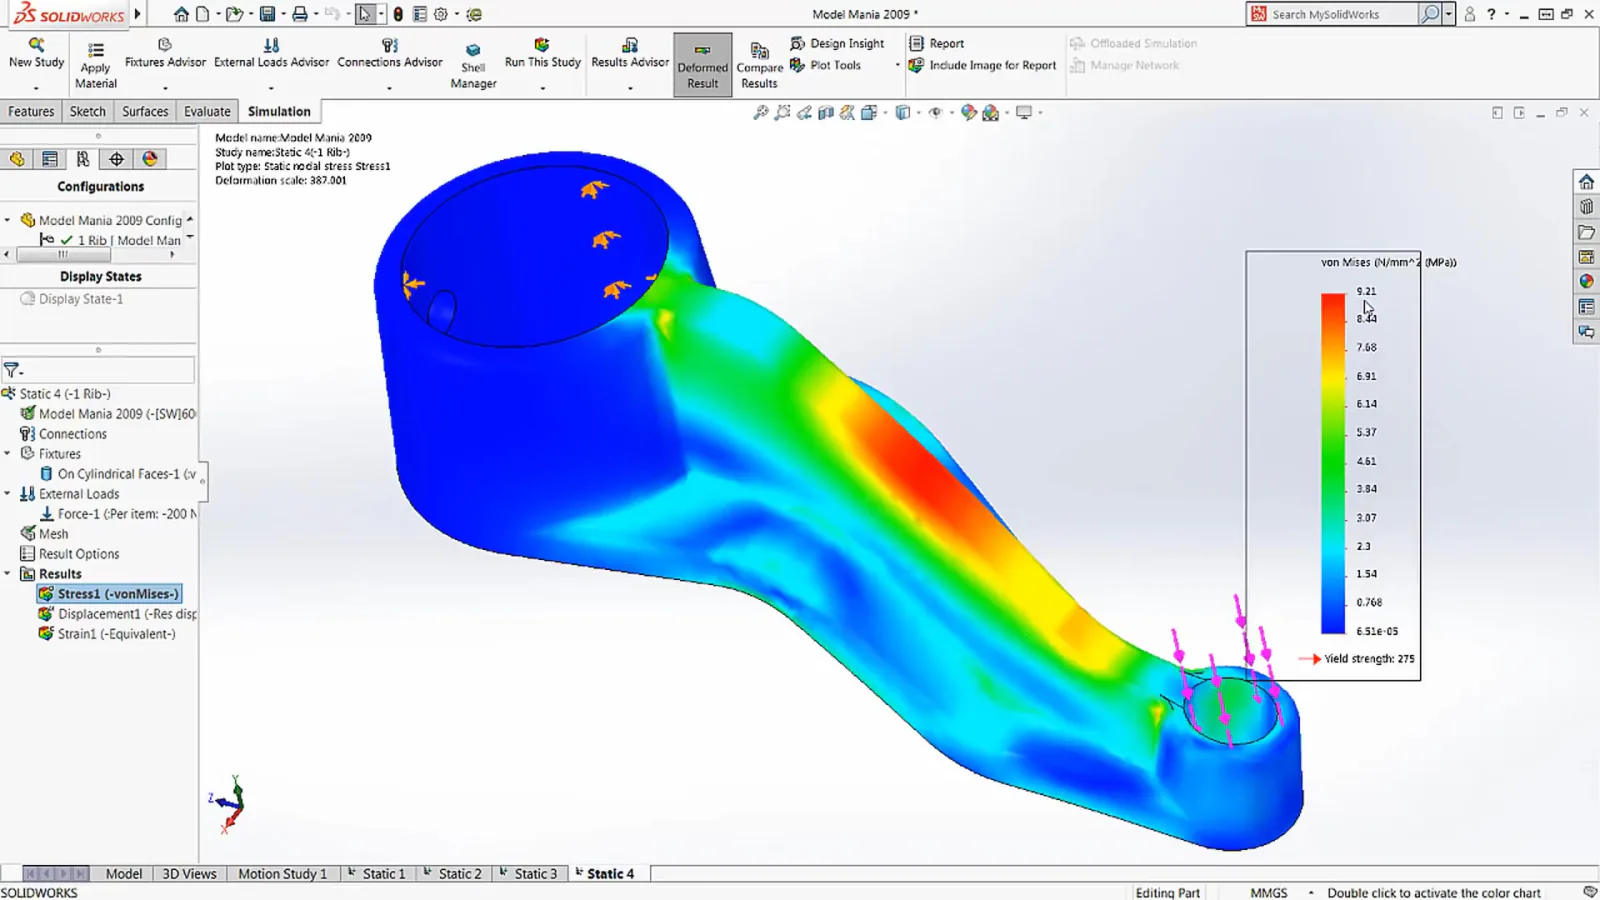Click the New Study icon
The width and height of the screenshot is (1600, 900).
[x=36, y=53]
